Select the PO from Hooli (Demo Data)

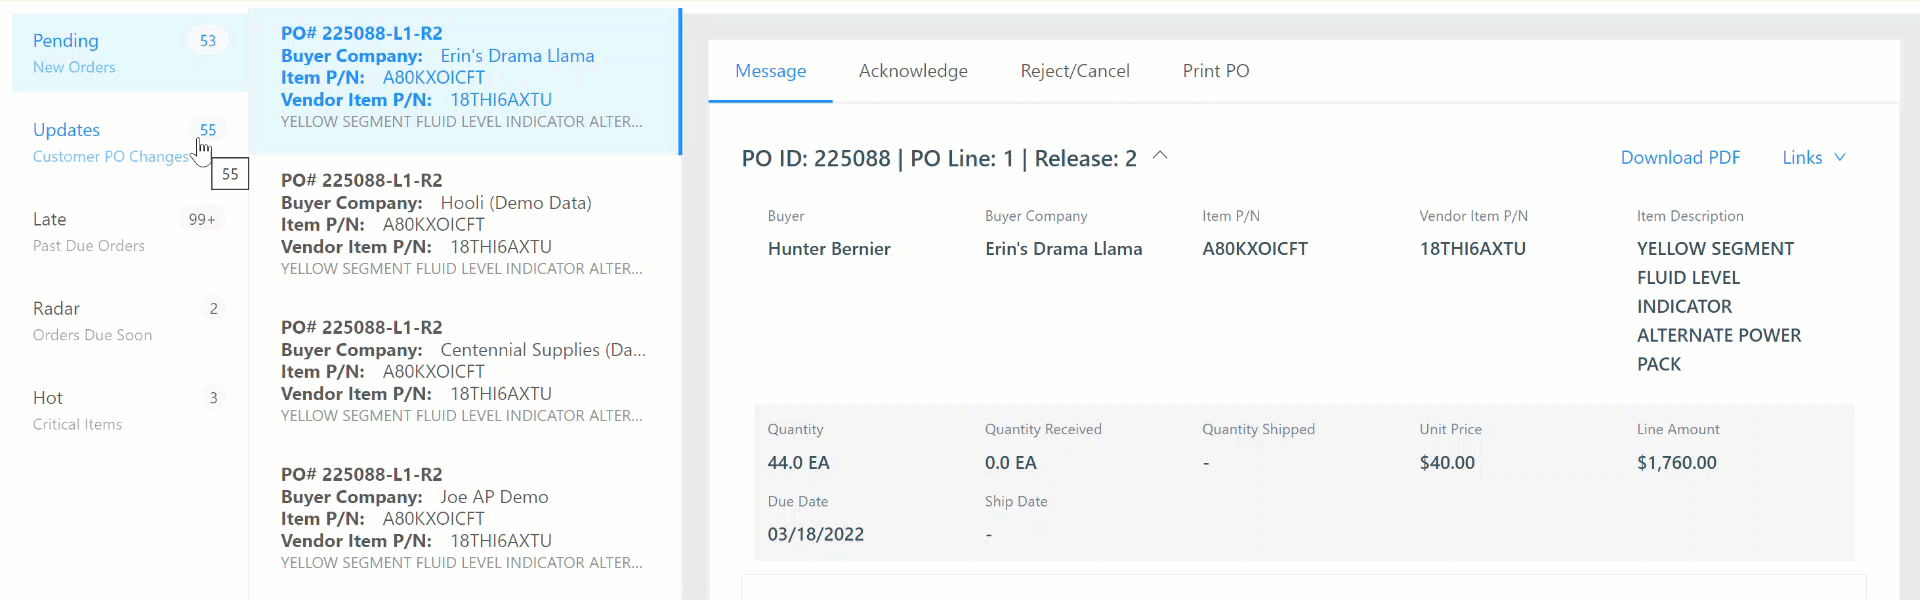(465, 228)
